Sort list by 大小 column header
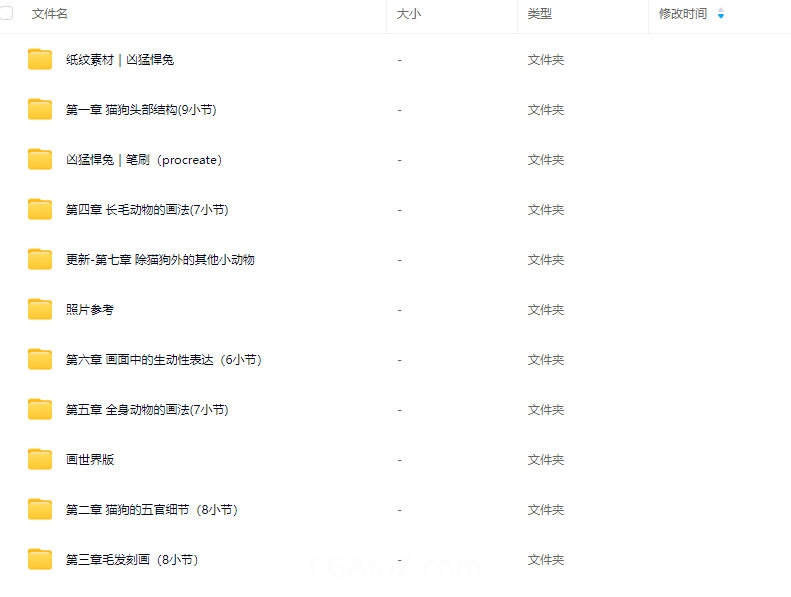The width and height of the screenshot is (791, 597). [408, 14]
